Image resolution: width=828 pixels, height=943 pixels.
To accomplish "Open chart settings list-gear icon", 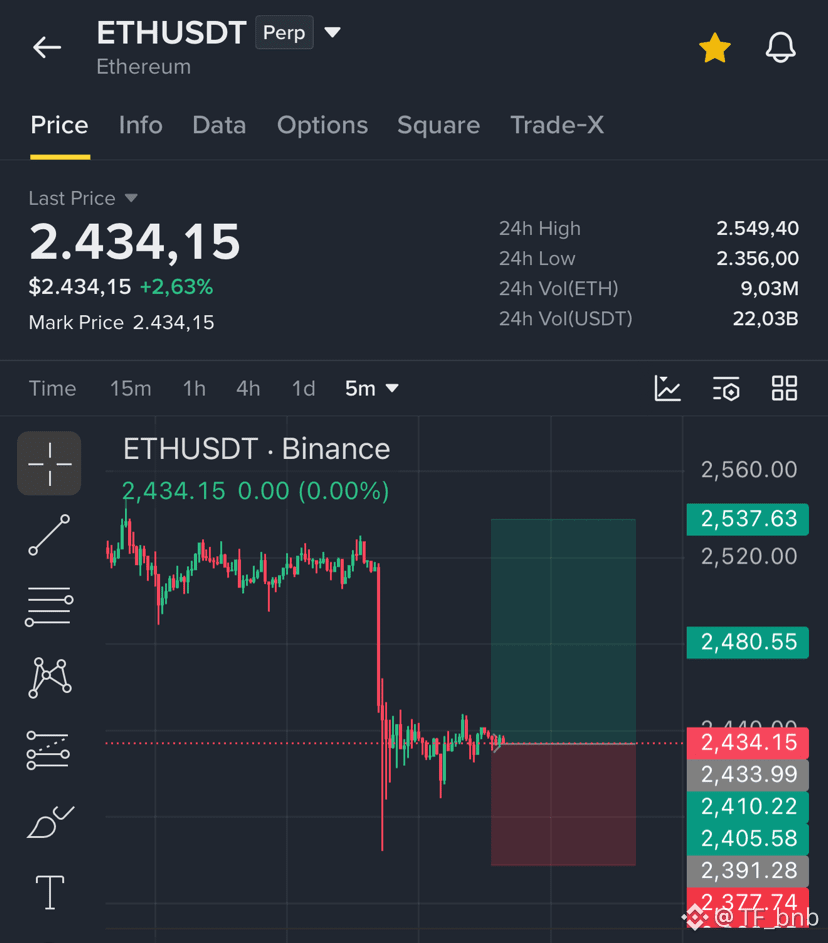I will [x=726, y=389].
